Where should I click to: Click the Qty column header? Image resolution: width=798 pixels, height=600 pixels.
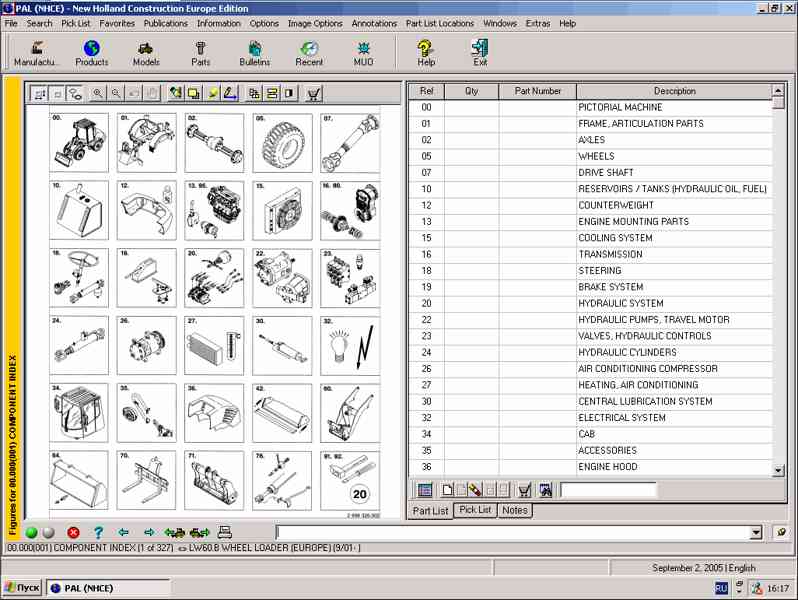pos(471,91)
